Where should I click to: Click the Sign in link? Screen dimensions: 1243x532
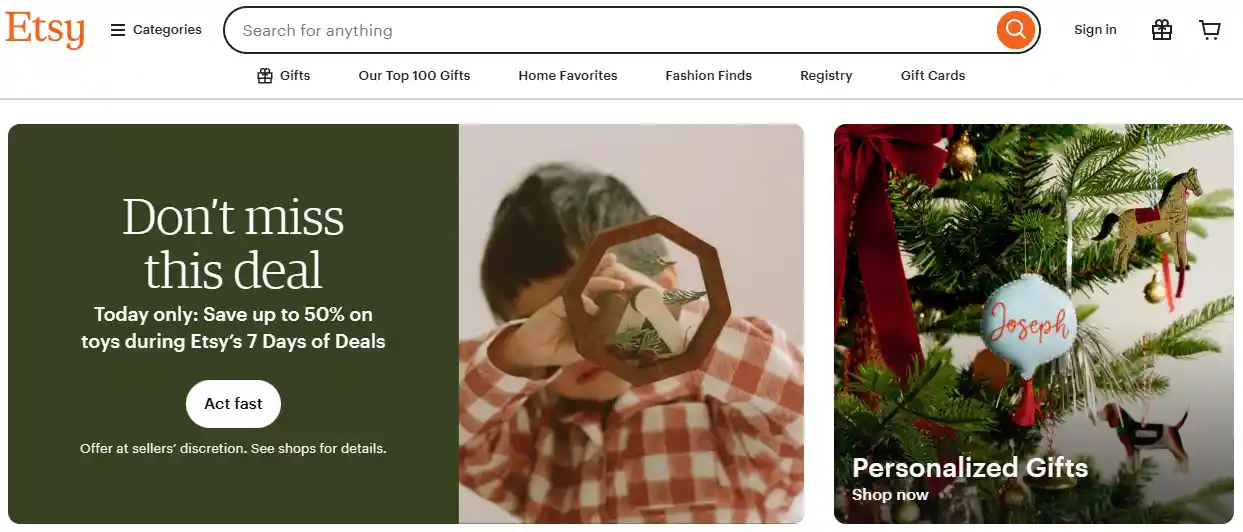tap(1095, 30)
